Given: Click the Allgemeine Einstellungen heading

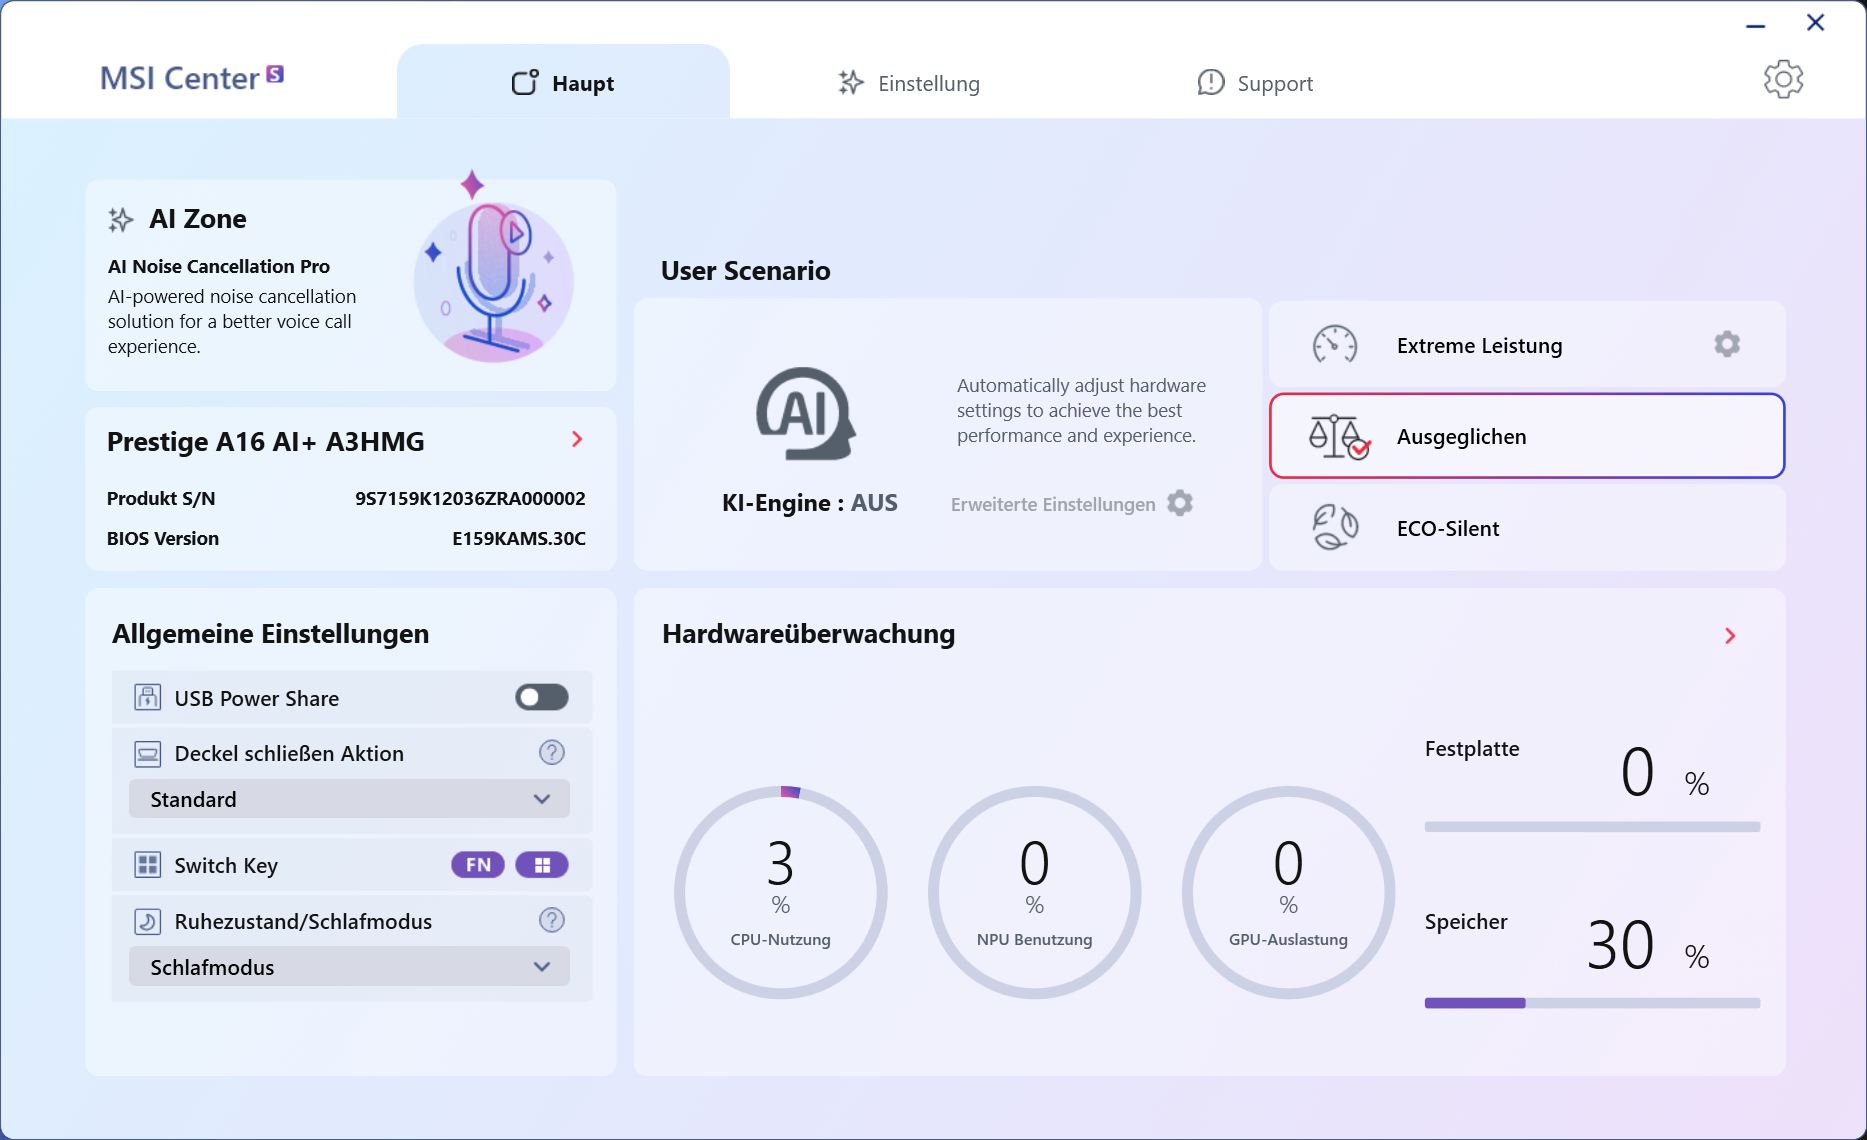Looking at the screenshot, I should pos(270,633).
